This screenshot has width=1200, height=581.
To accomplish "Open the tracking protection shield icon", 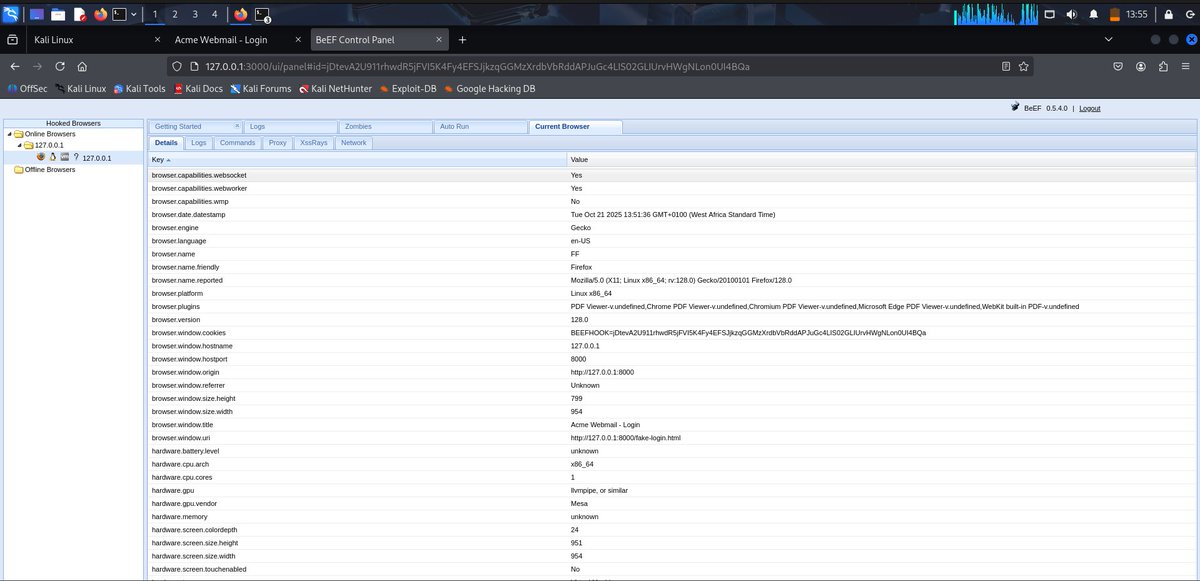I will point(178,66).
